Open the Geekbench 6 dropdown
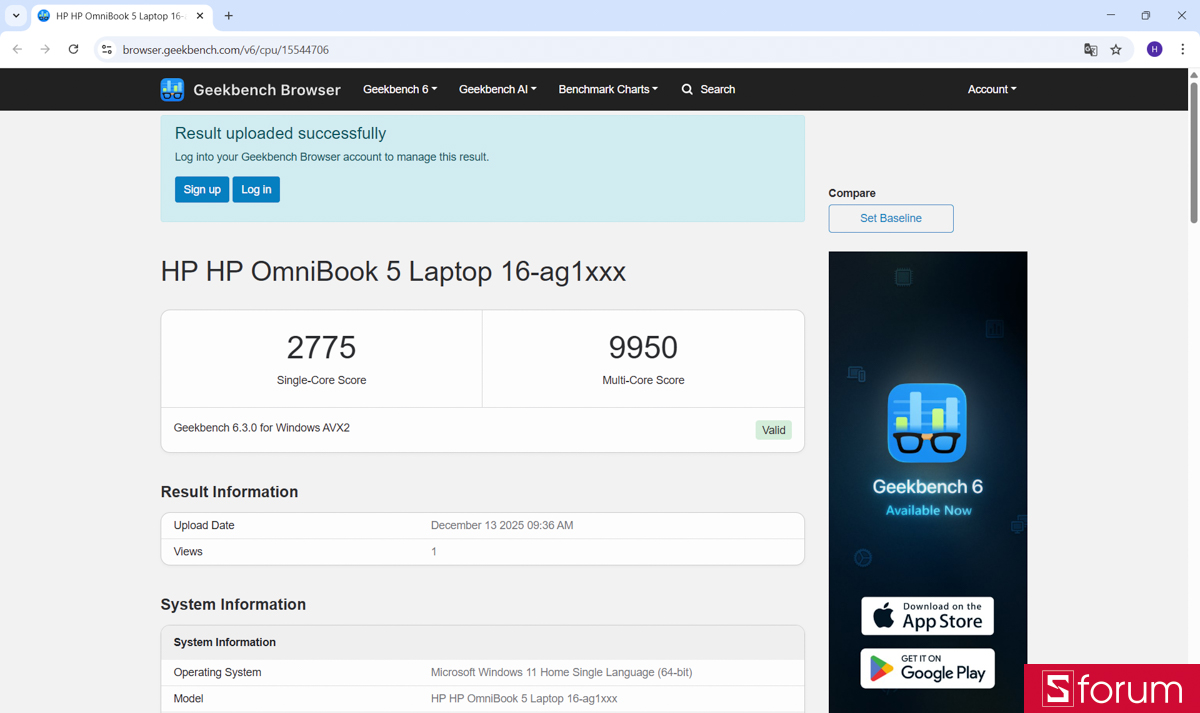The width and height of the screenshot is (1200, 713). [x=399, y=89]
